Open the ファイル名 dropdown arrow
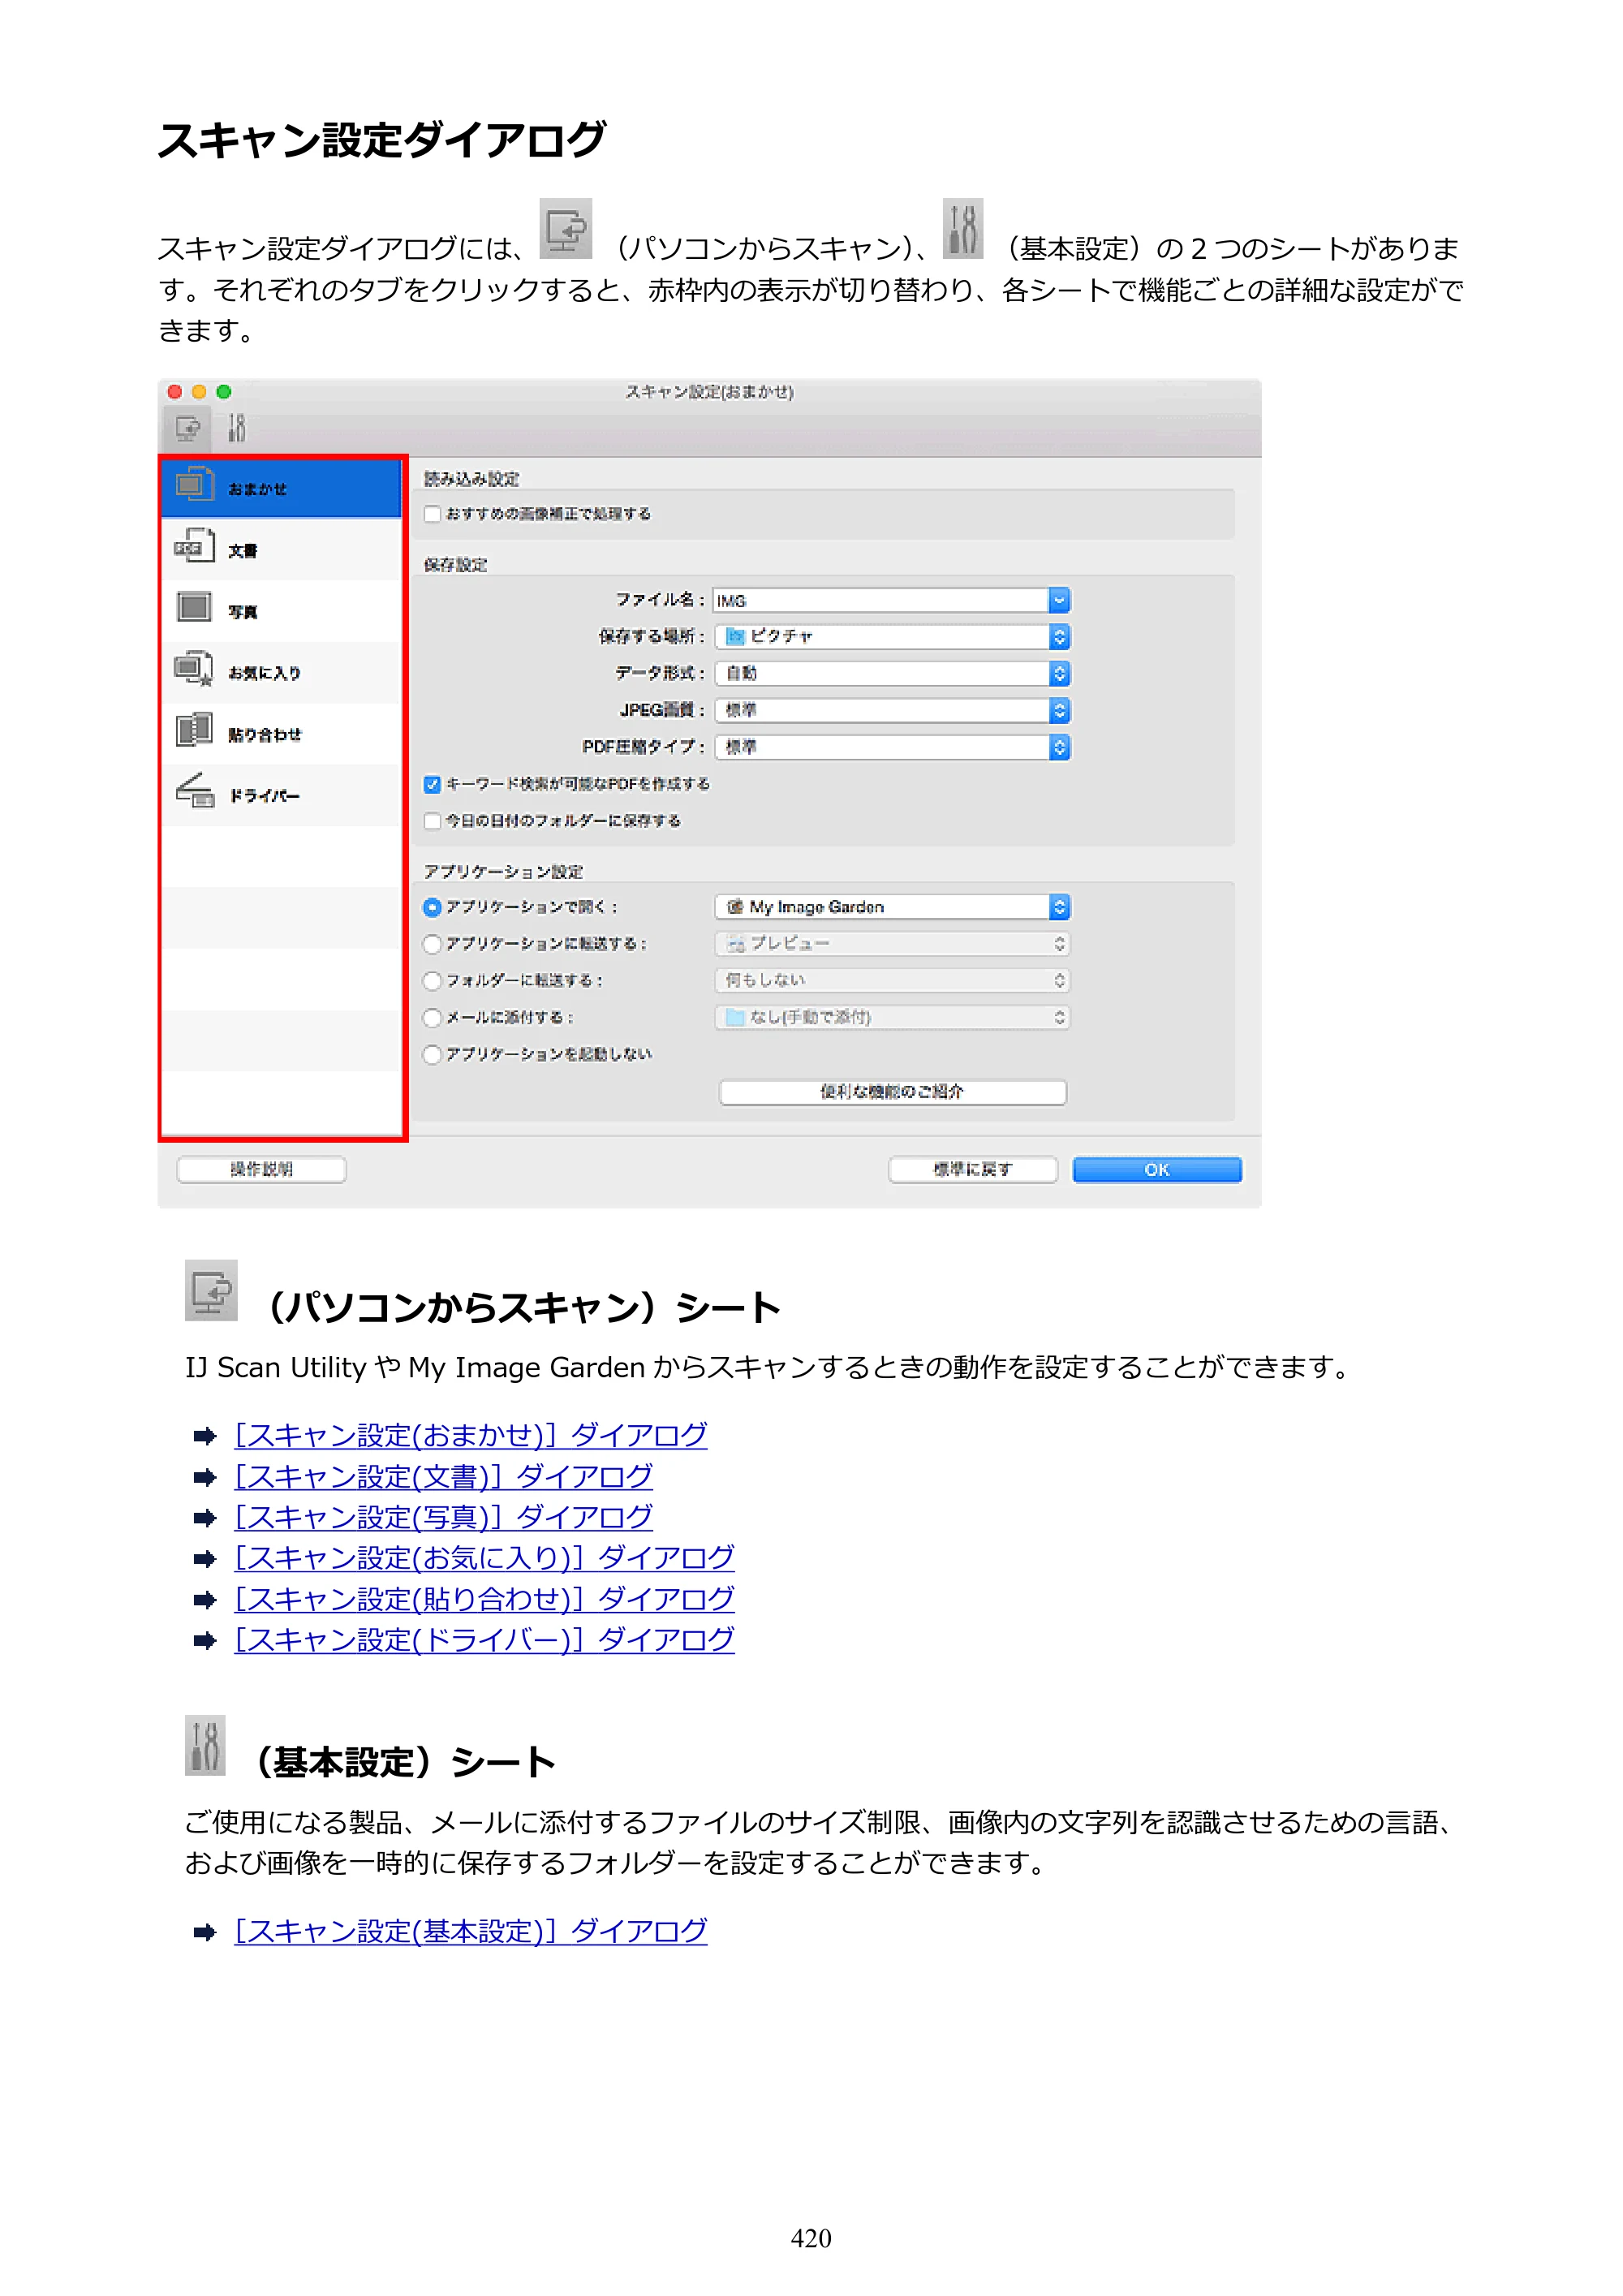Screen dimensions: 1623x2296 click(x=1059, y=600)
